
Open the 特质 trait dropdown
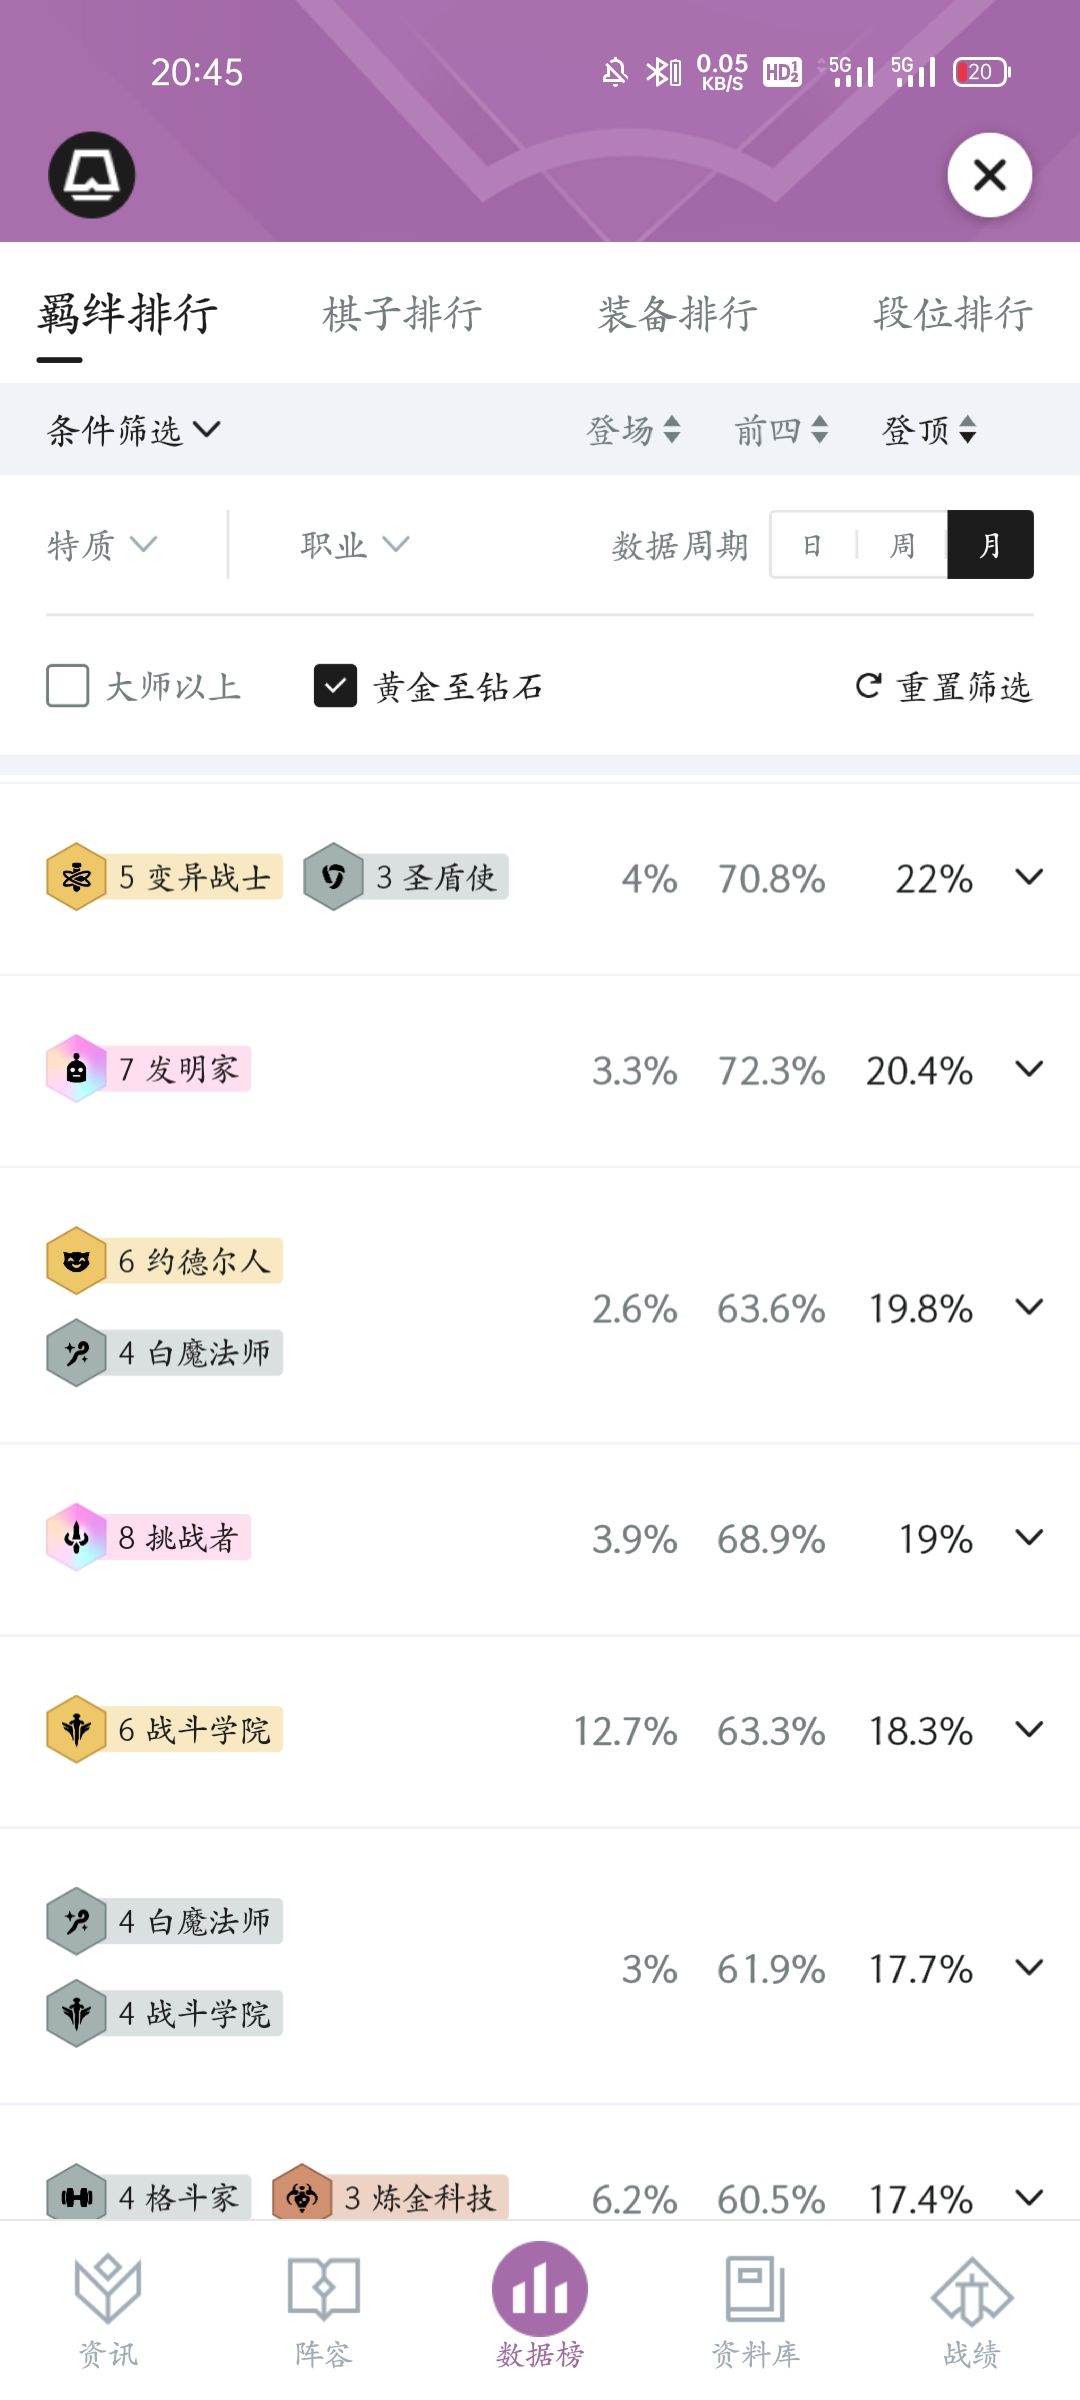[x=102, y=545]
